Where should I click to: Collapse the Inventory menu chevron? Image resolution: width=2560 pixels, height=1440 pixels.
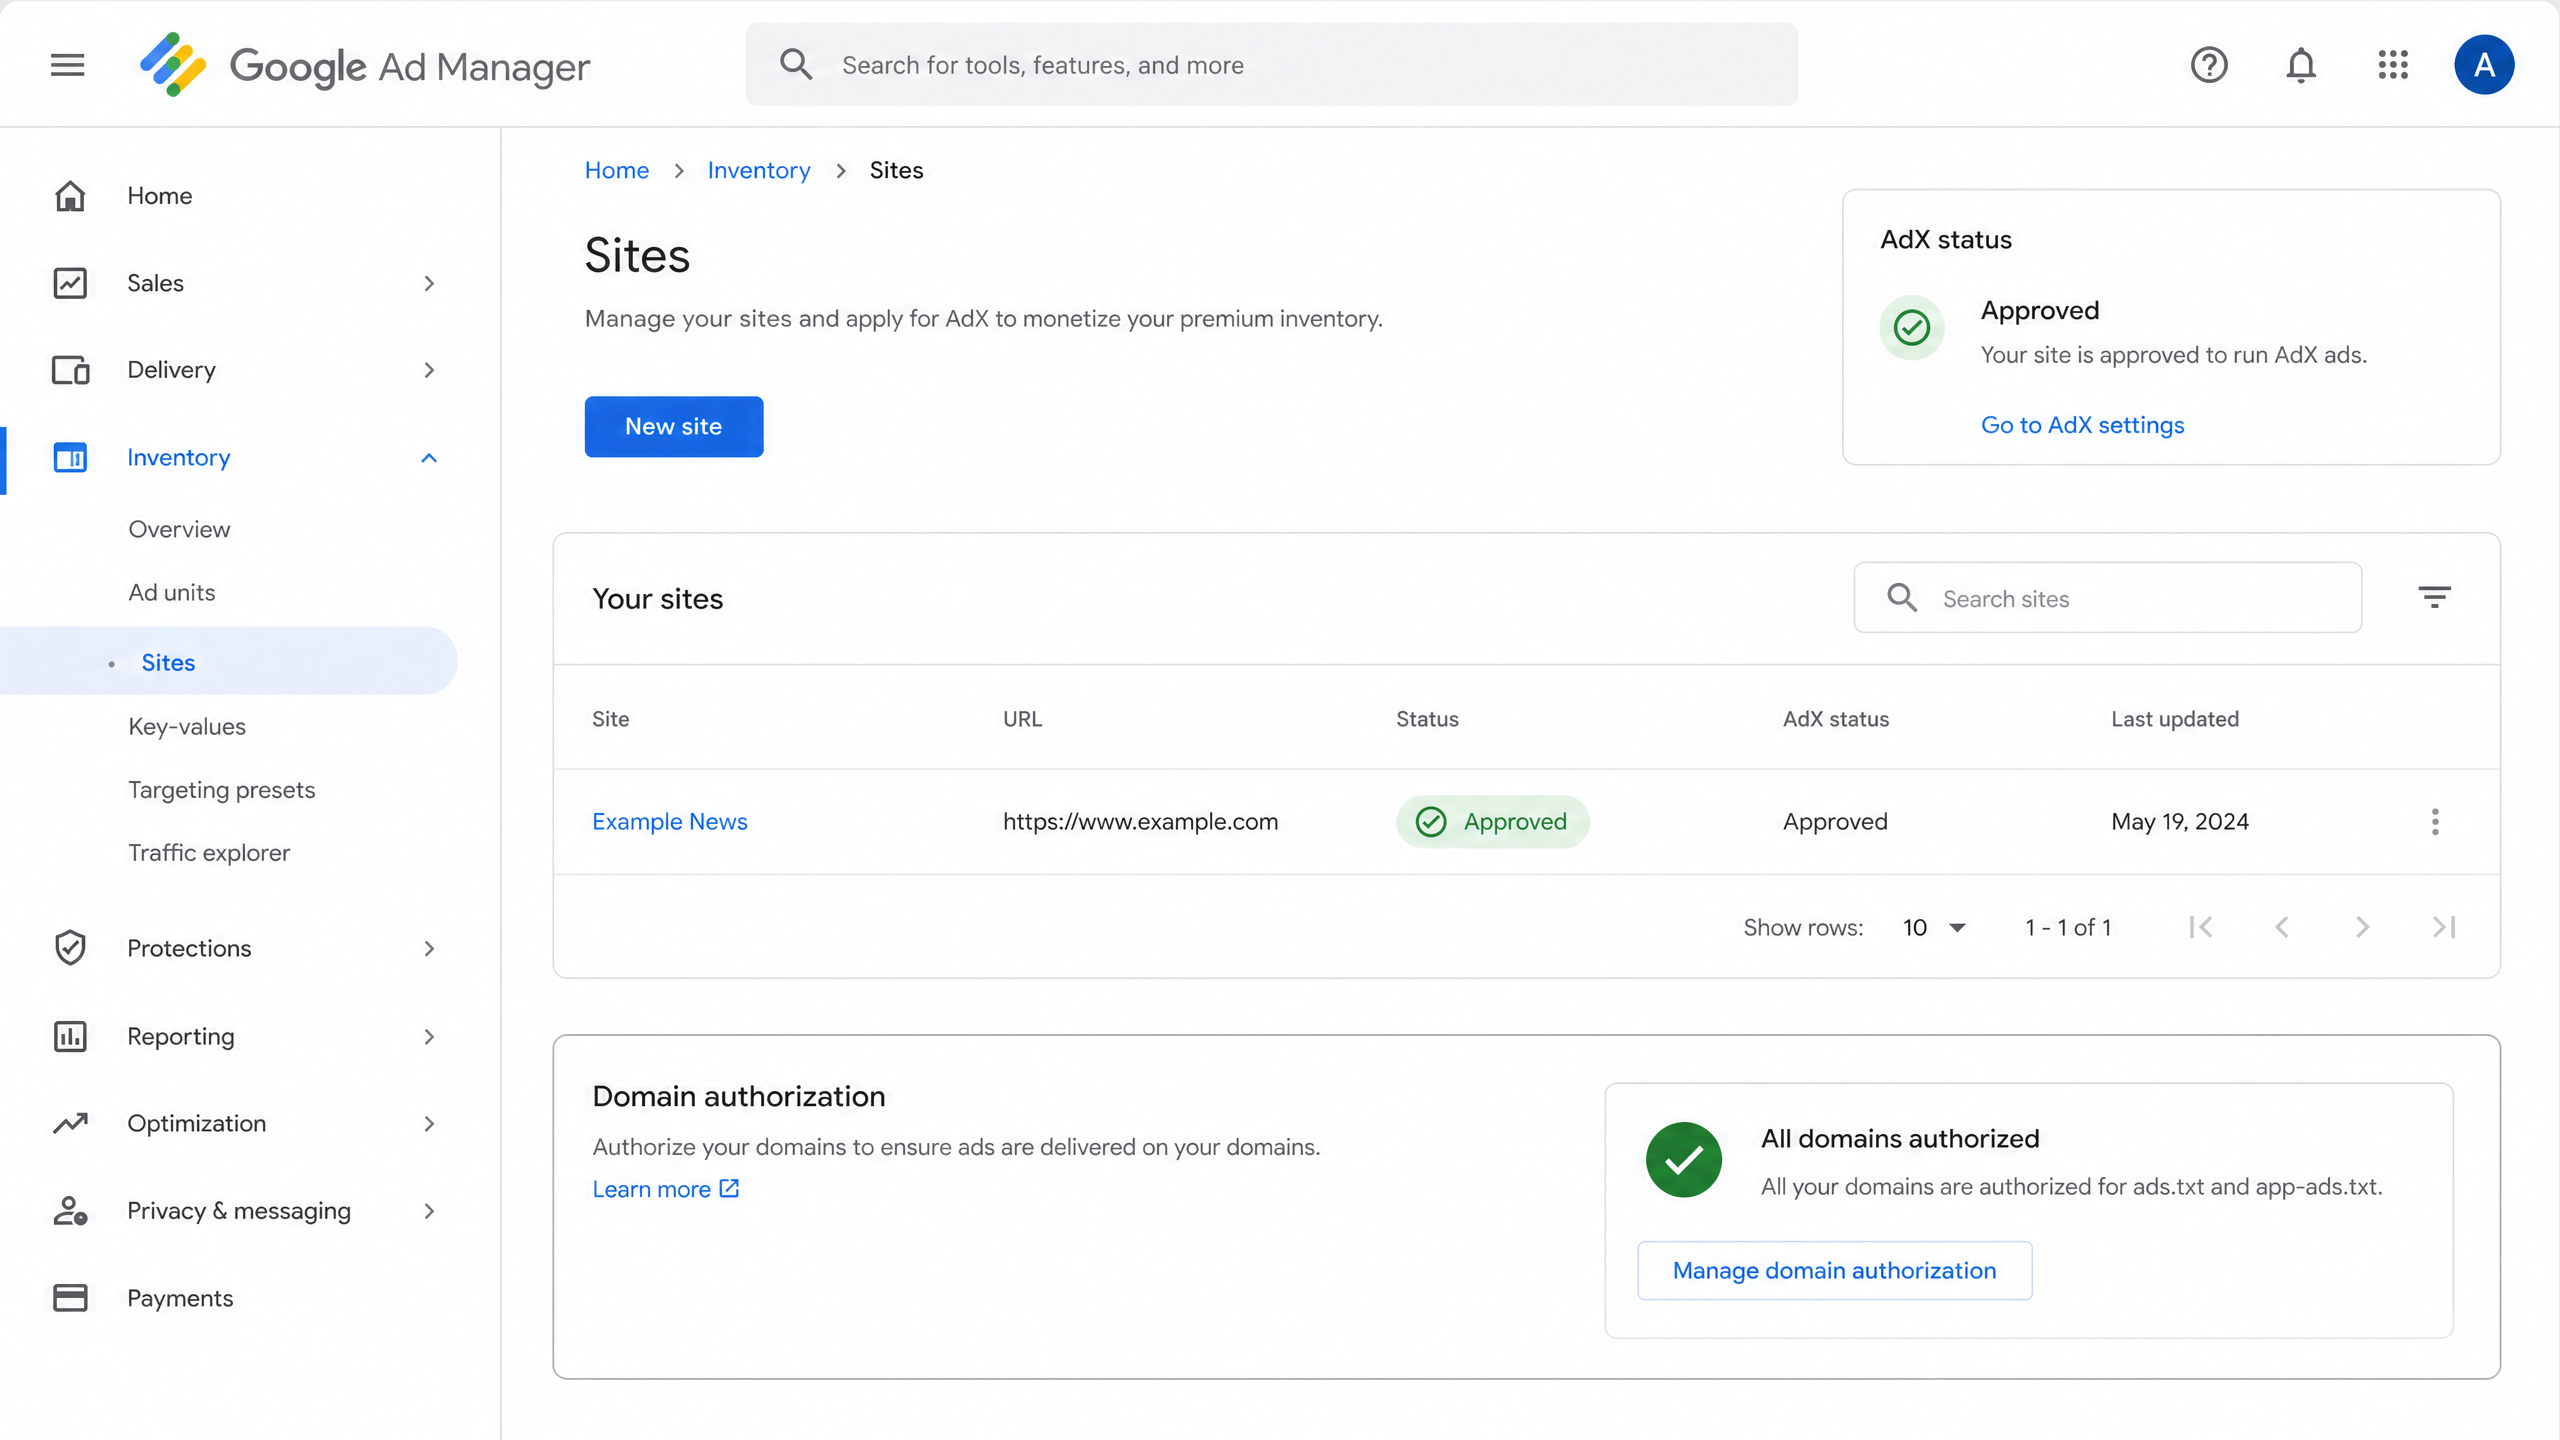click(429, 458)
